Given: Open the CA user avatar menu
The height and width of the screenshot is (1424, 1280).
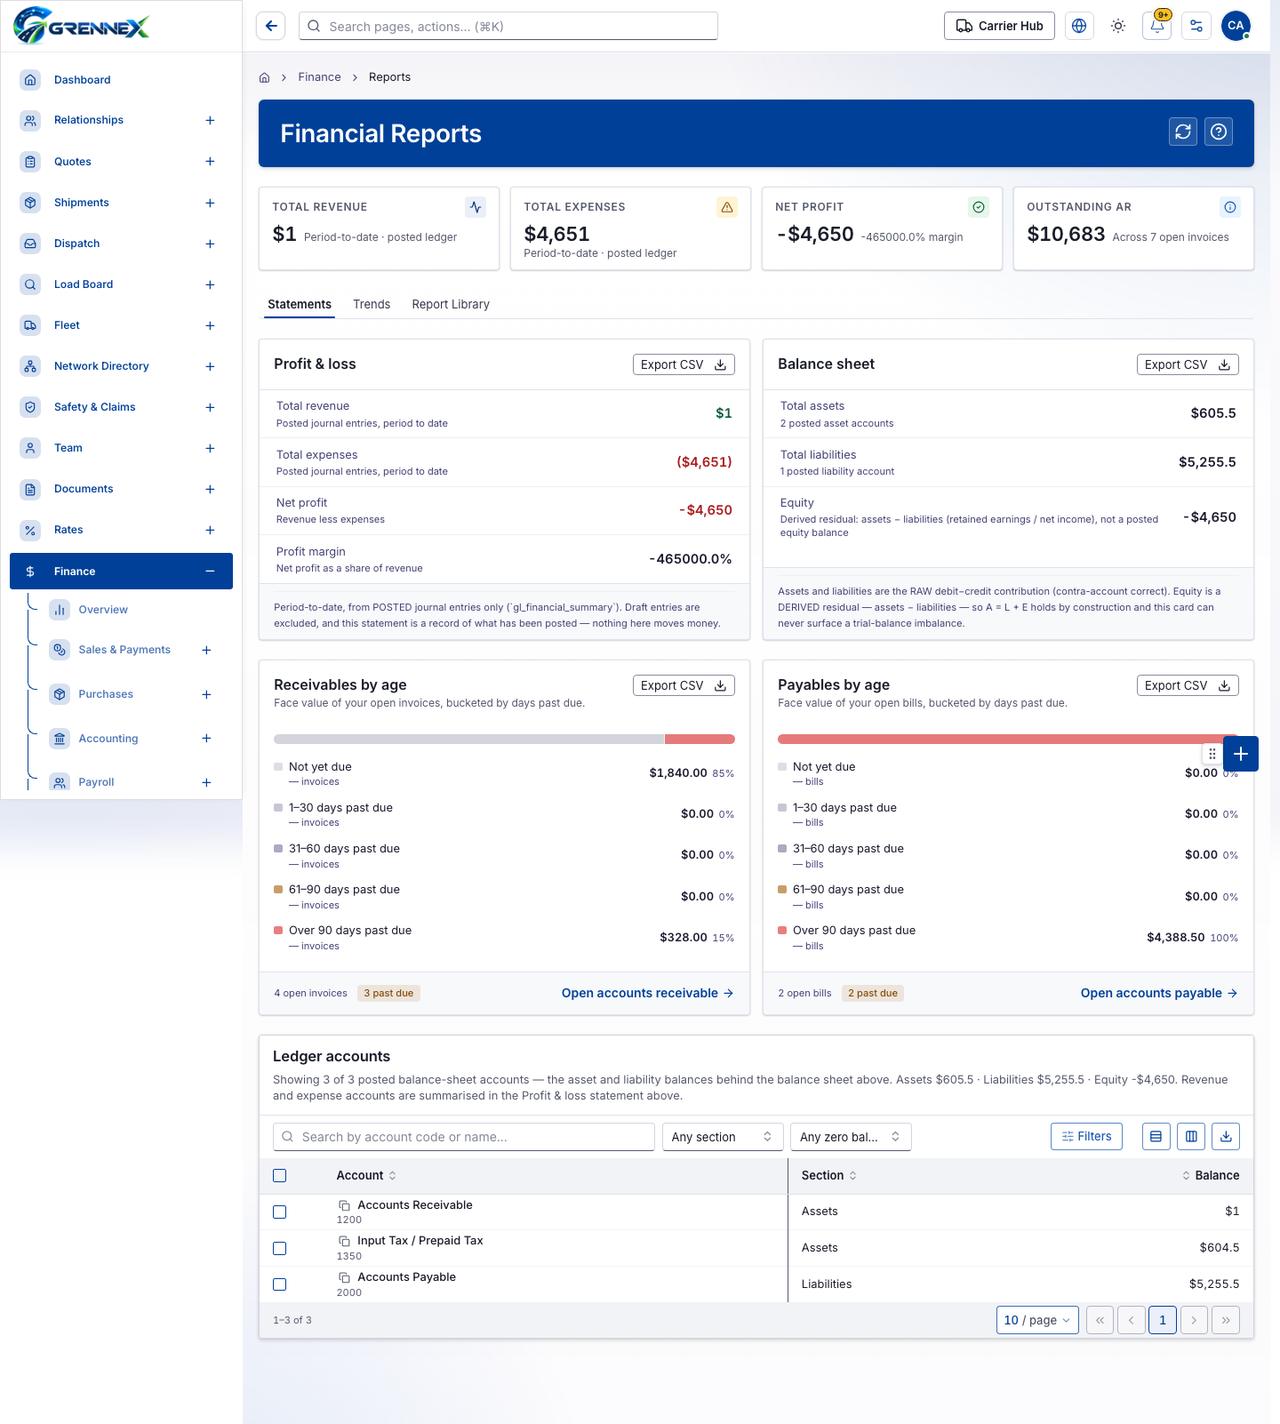Looking at the screenshot, I should (x=1236, y=26).
